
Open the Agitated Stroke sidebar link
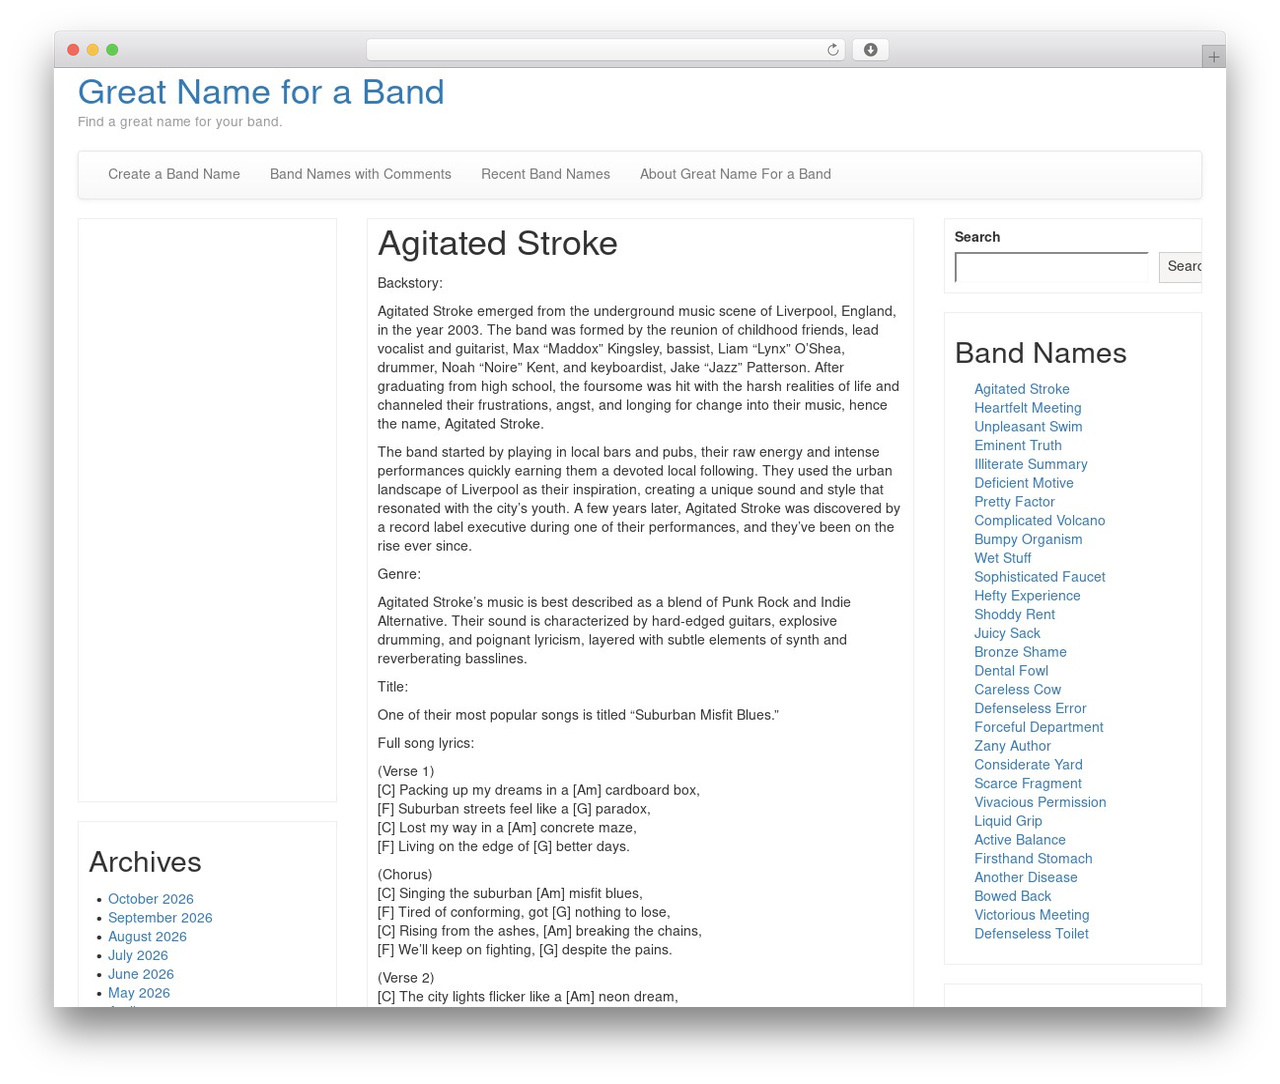coord(1022,389)
